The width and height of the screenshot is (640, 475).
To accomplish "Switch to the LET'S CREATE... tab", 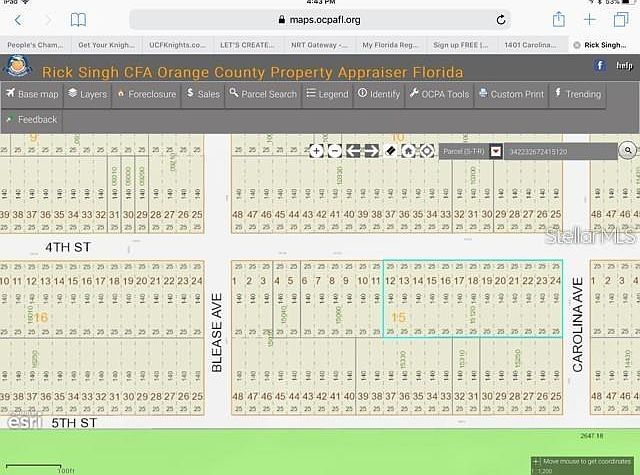I will [x=247, y=45].
